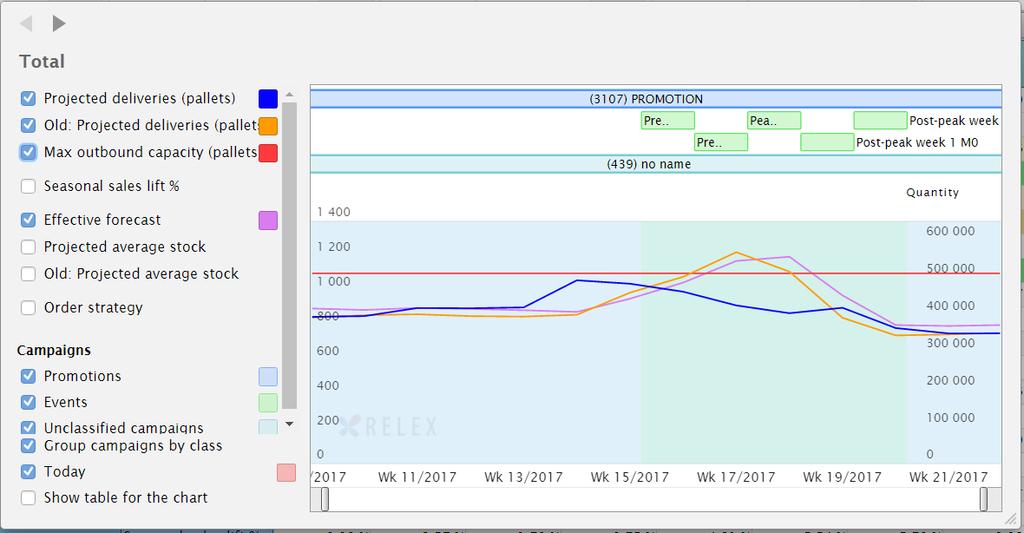This screenshot has width=1024, height=533.
Task: Select the 'Pea..' event block
Action: pos(774,120)
